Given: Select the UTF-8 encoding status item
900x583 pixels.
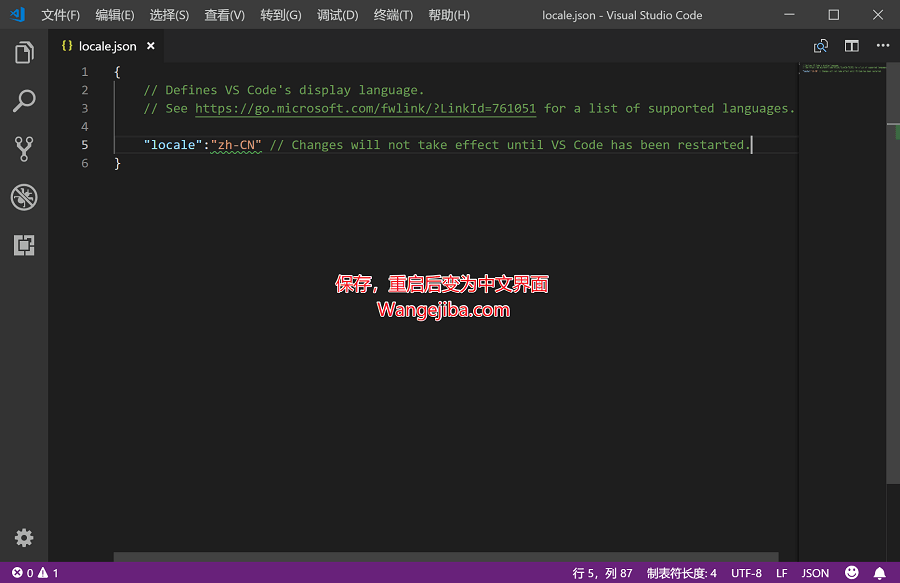Looking at the screenshot, I should click(746, 573).
